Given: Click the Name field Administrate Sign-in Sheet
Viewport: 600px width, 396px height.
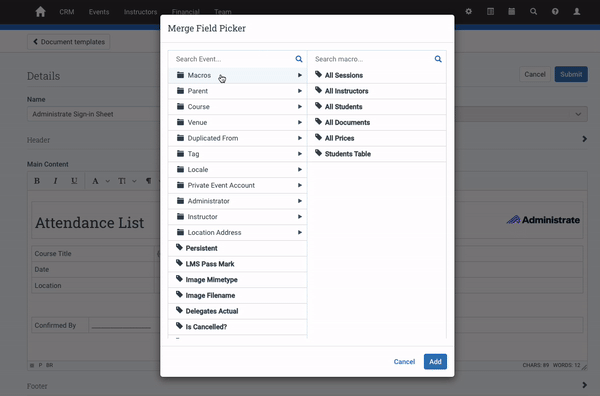Looking at the screenshot, I should tap(94, 114).
